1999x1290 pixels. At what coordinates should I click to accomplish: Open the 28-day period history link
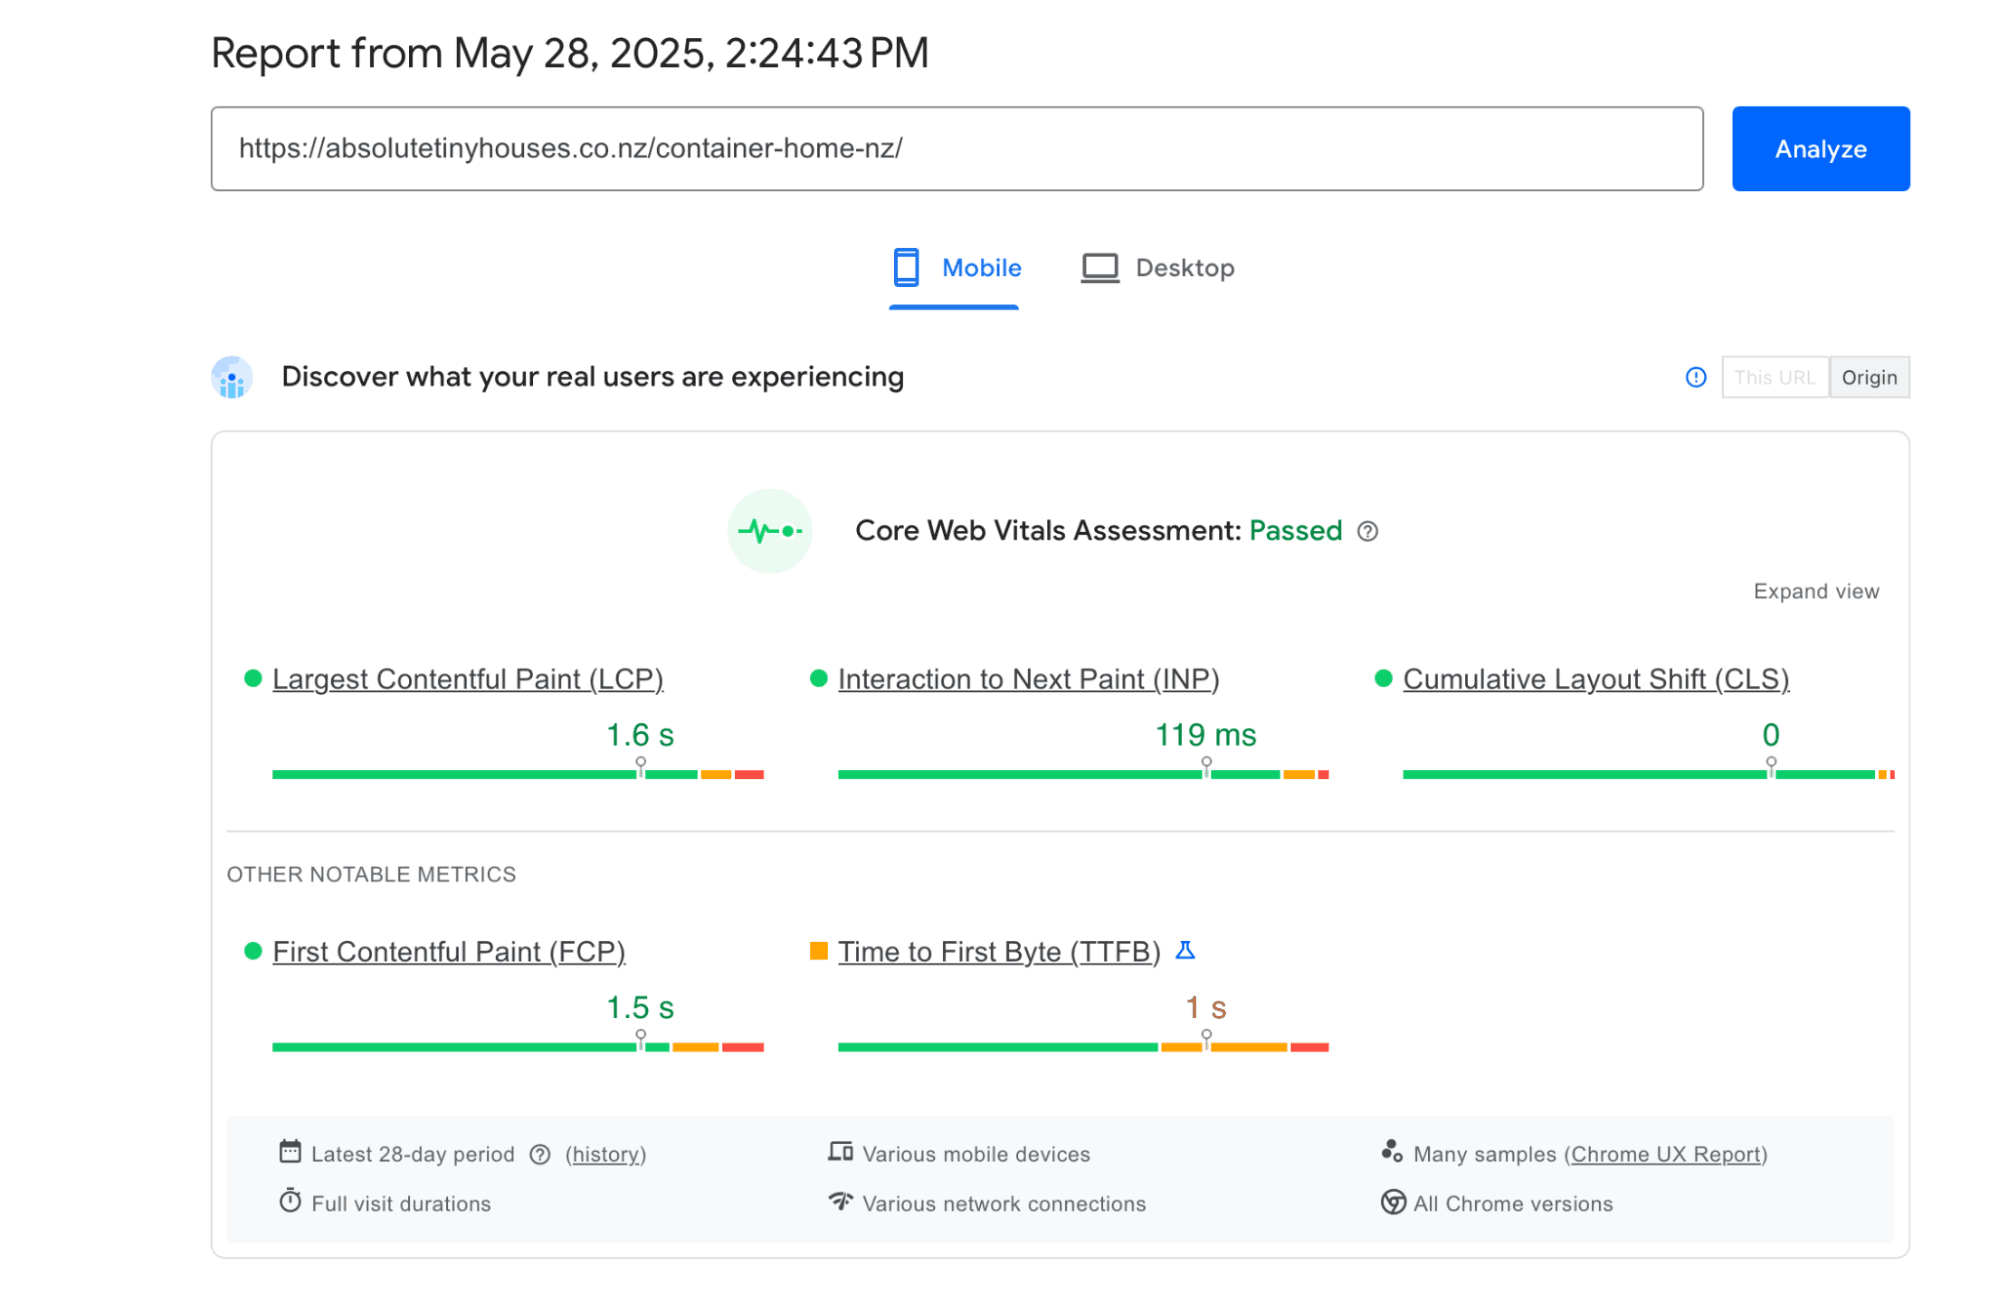click(605, 1154)
